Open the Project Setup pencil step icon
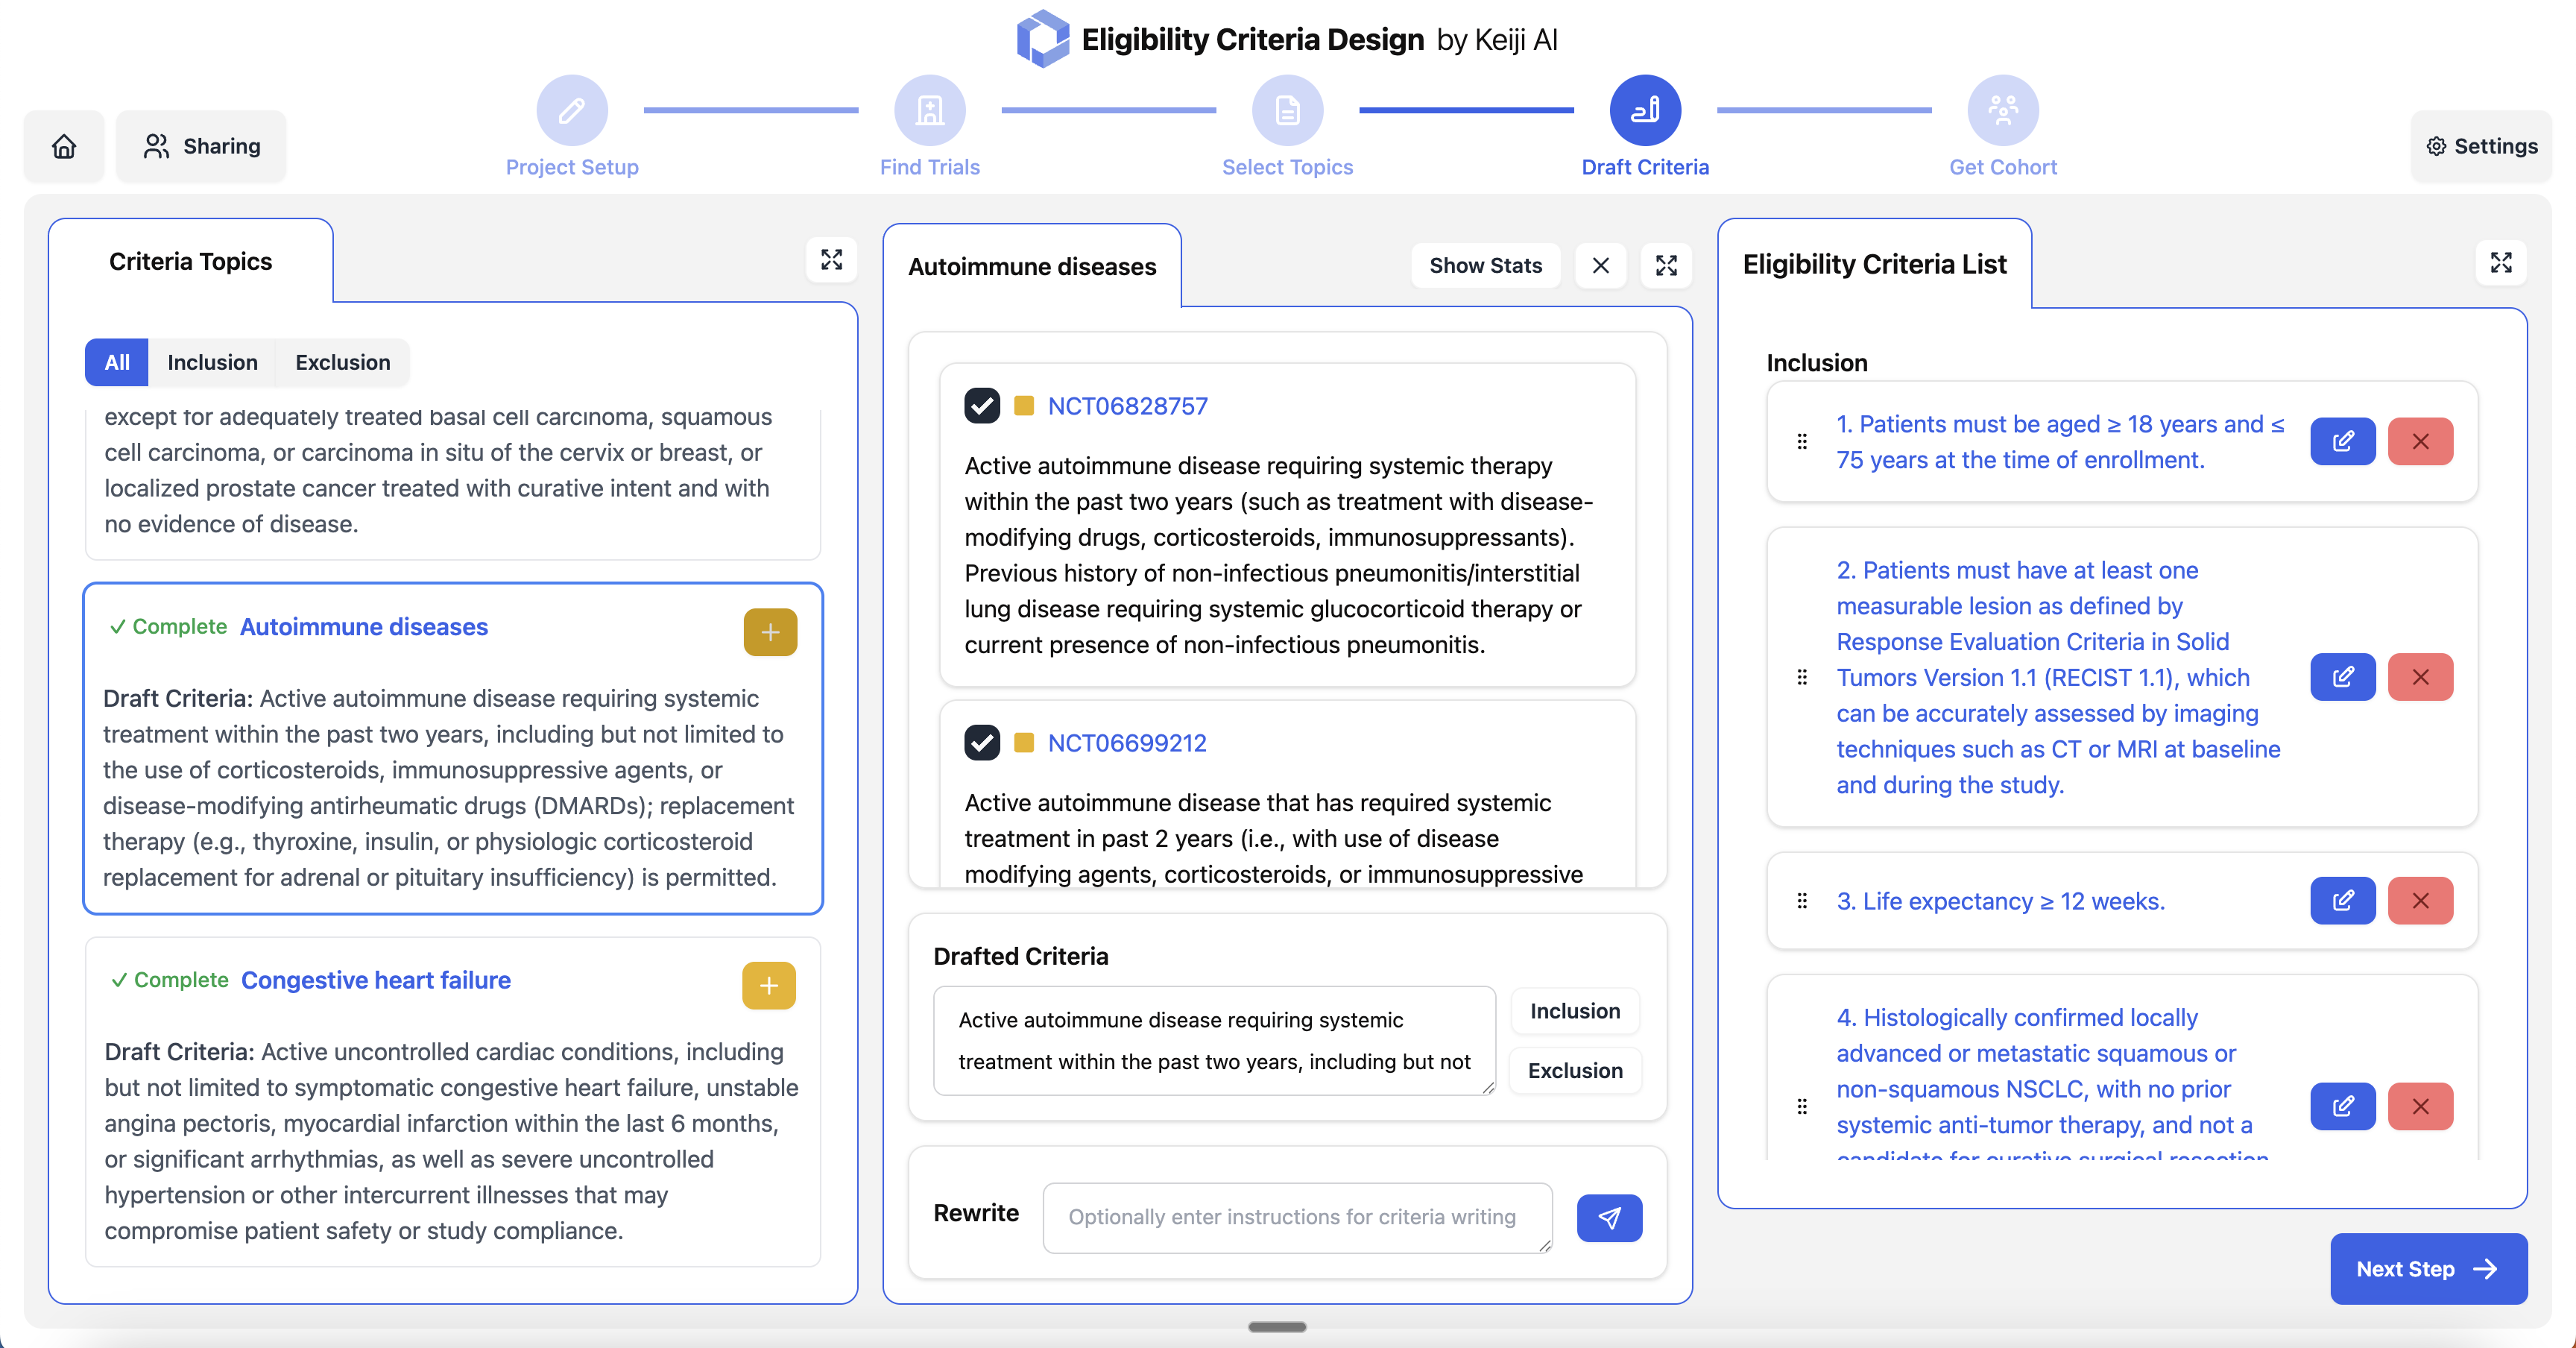Image resolution: width=2576 pixels, height=1348 pixels. 571,110
